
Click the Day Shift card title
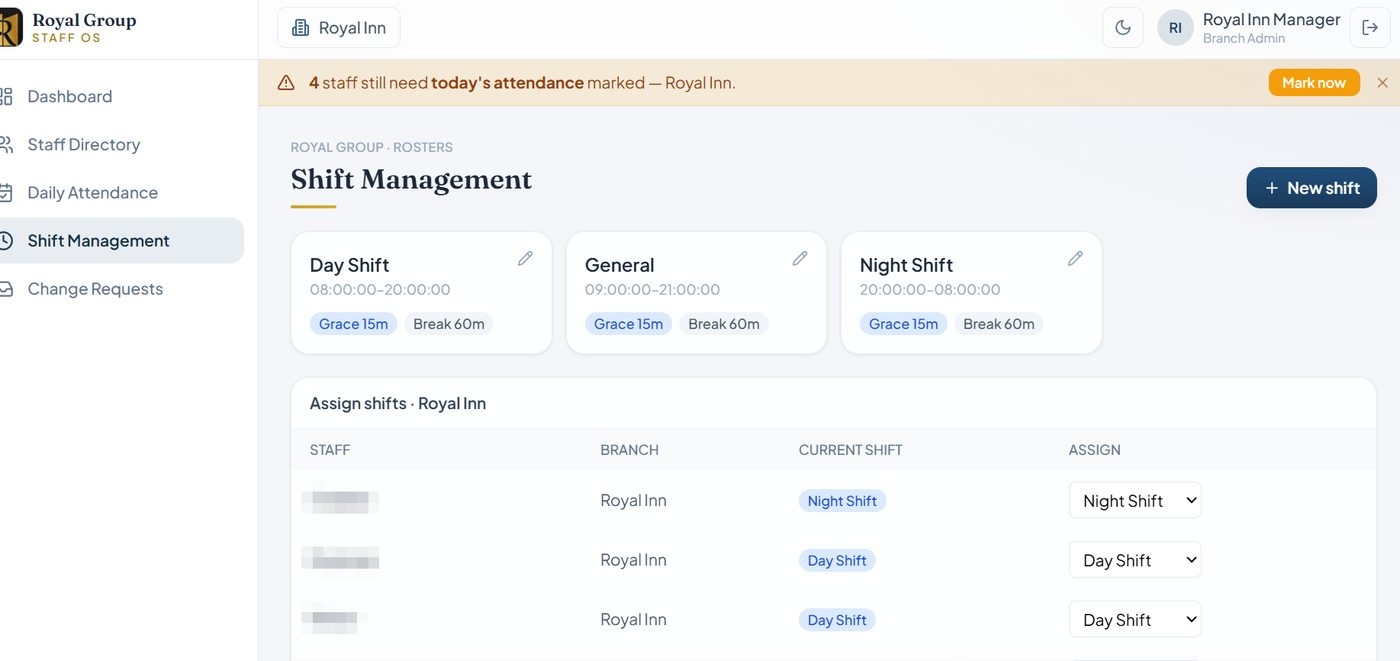[x=349, y=265]
